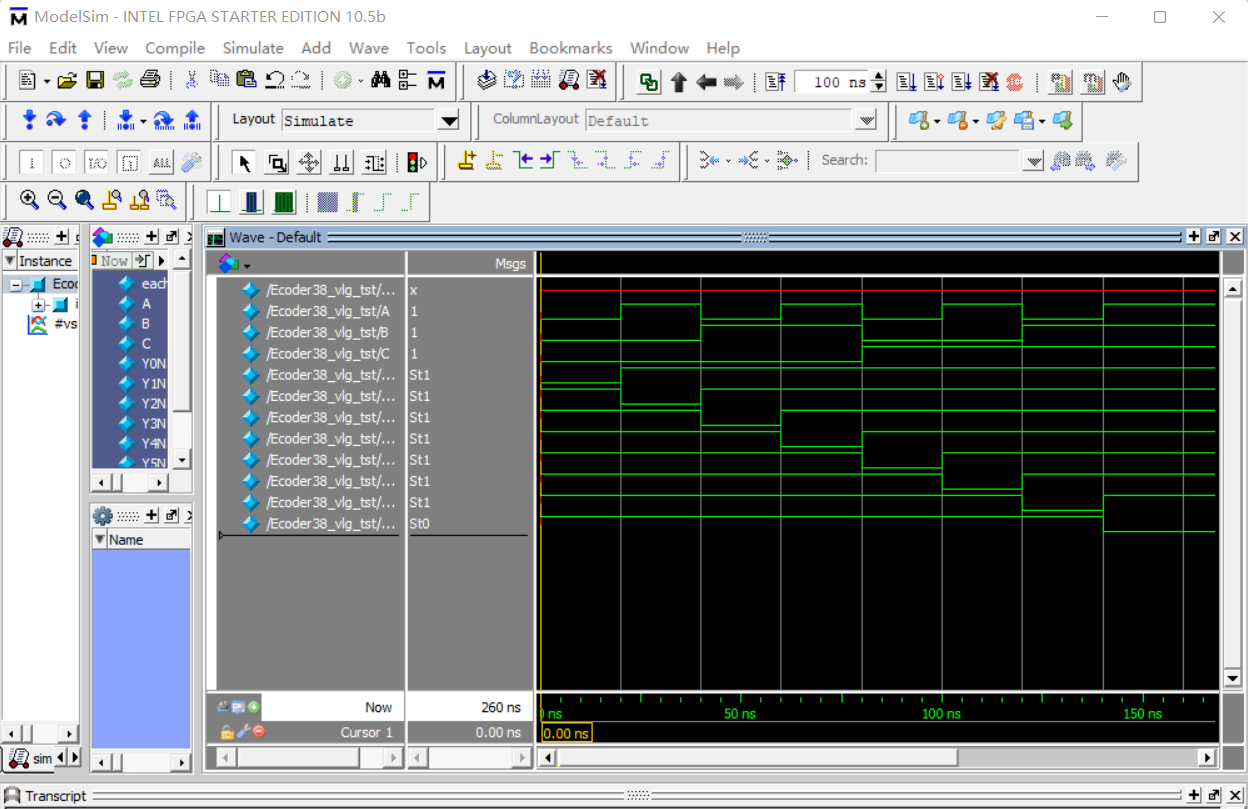Switch to the sim tab

[x=32, y=758]
